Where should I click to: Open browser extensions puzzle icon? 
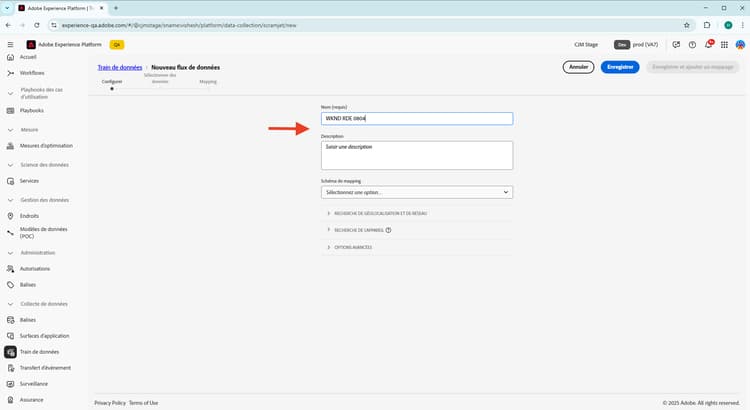coord(707,25)
